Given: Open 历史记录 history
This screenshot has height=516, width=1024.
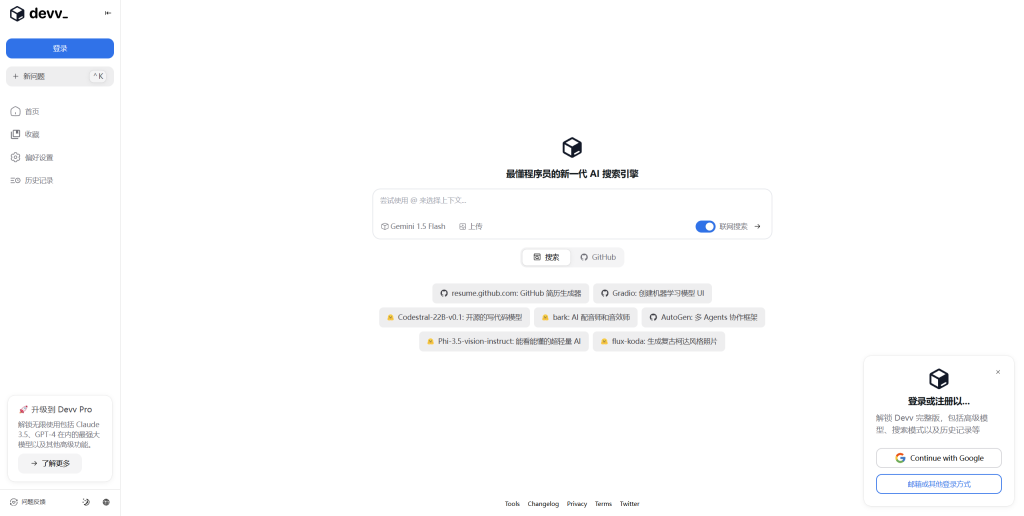Looking at the screenshot, I should click(32, 180).
